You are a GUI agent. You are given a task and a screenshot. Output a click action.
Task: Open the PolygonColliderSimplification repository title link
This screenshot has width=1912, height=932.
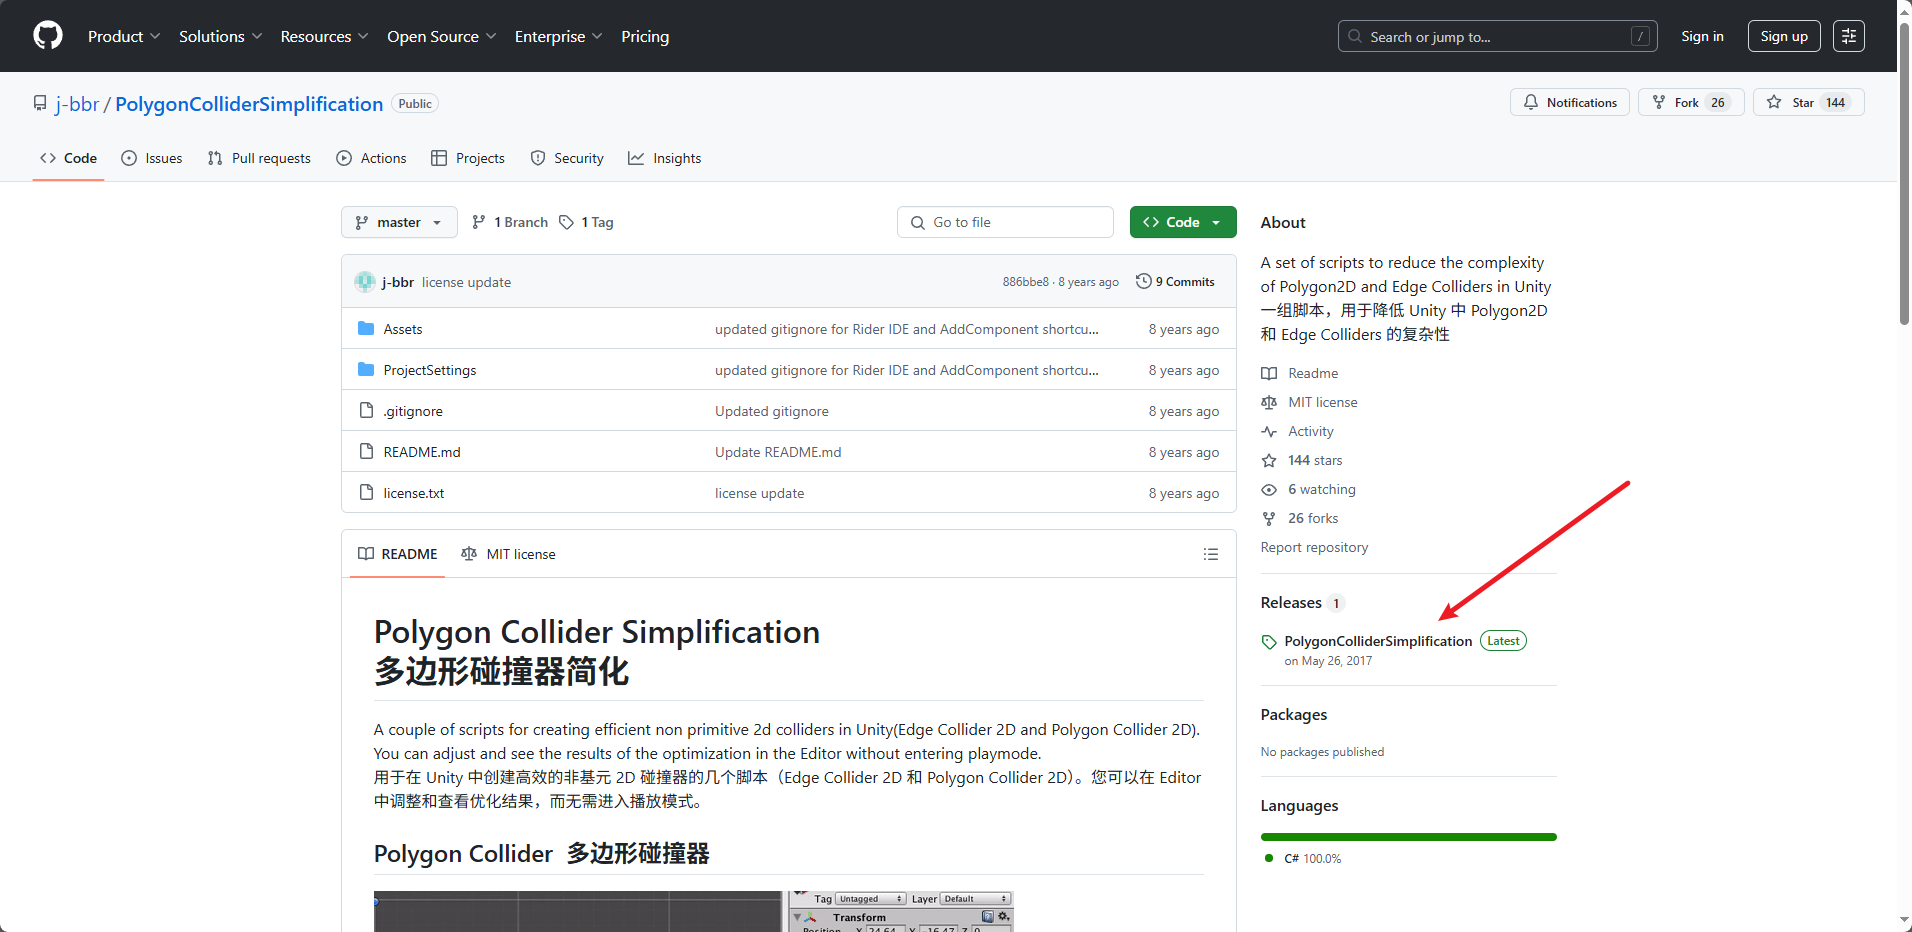pos(249,104)
